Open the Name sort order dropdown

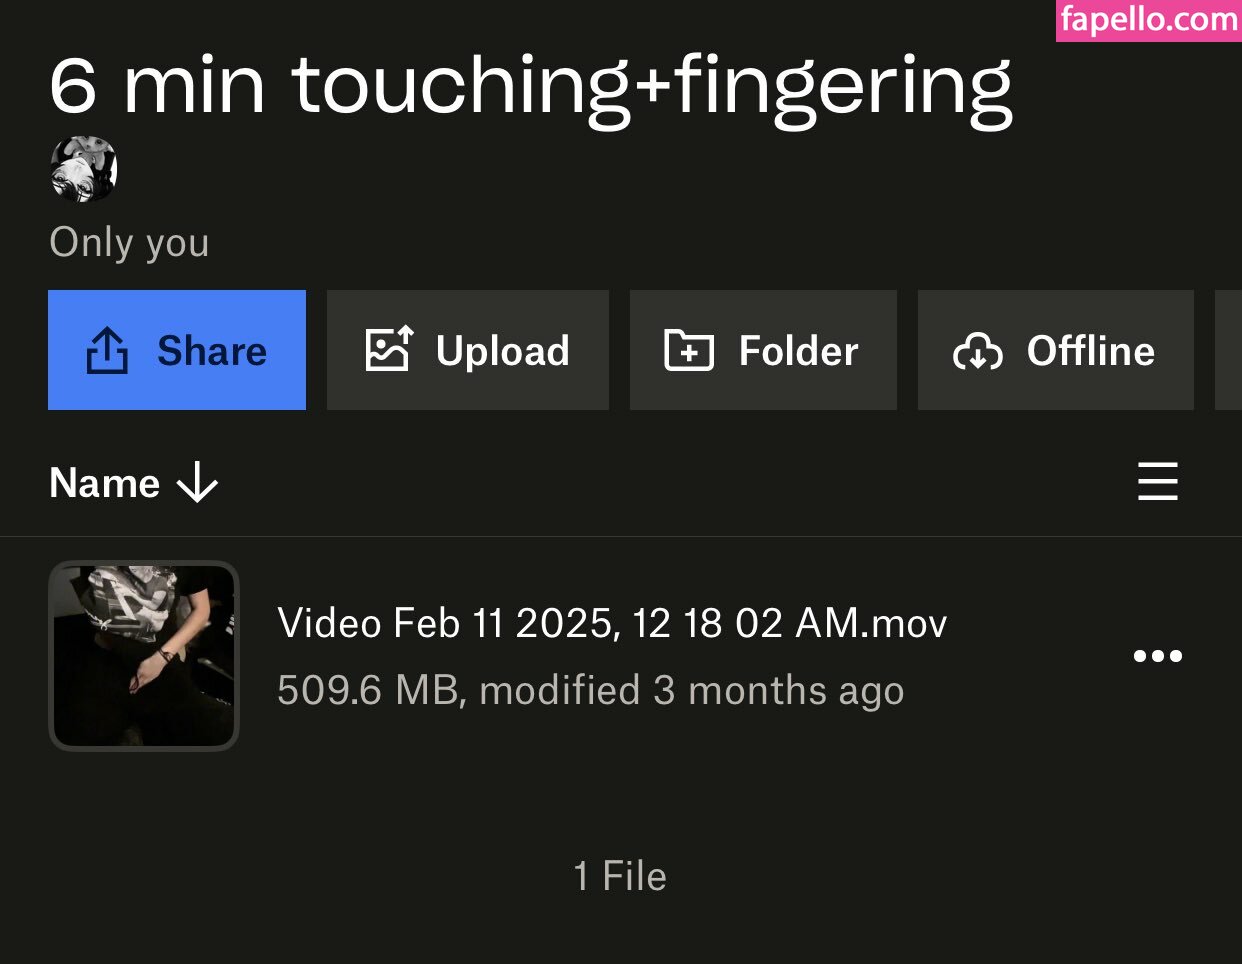click(x=105, y=483)
